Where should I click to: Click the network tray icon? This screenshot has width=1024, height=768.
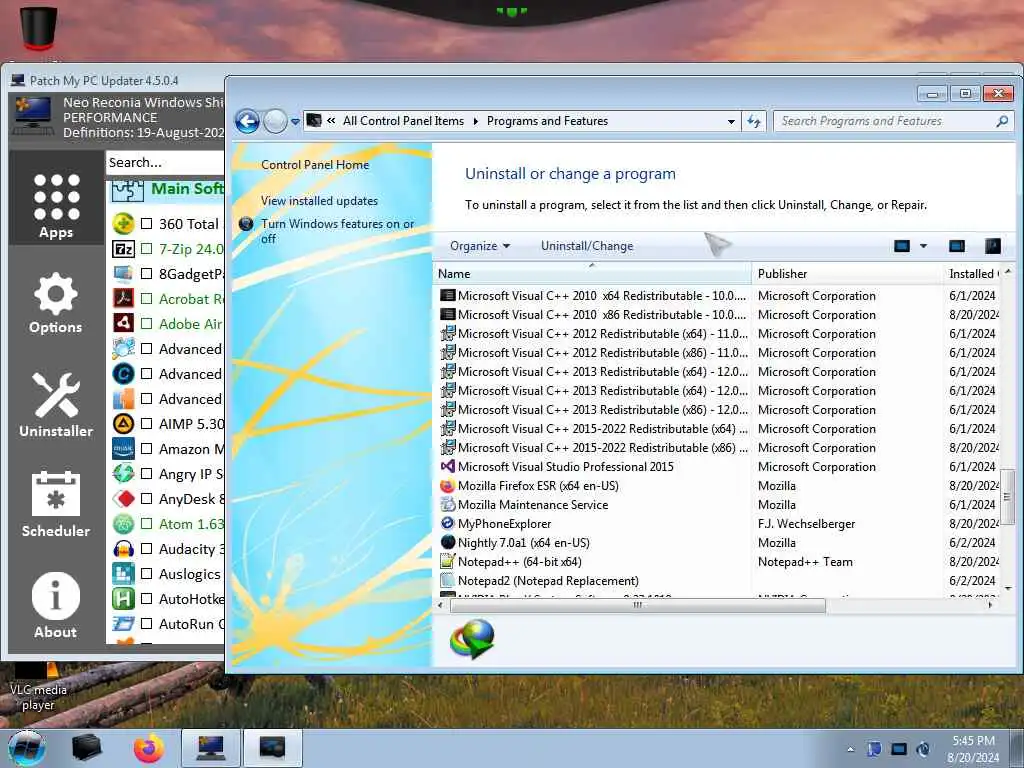[899, 749]
